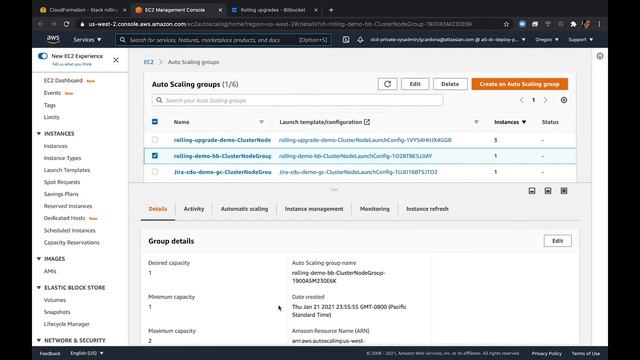Open browser extensions puzzle icon
Image resolution: width=640 pixels, height=360 pixels.
click(573, 24)
